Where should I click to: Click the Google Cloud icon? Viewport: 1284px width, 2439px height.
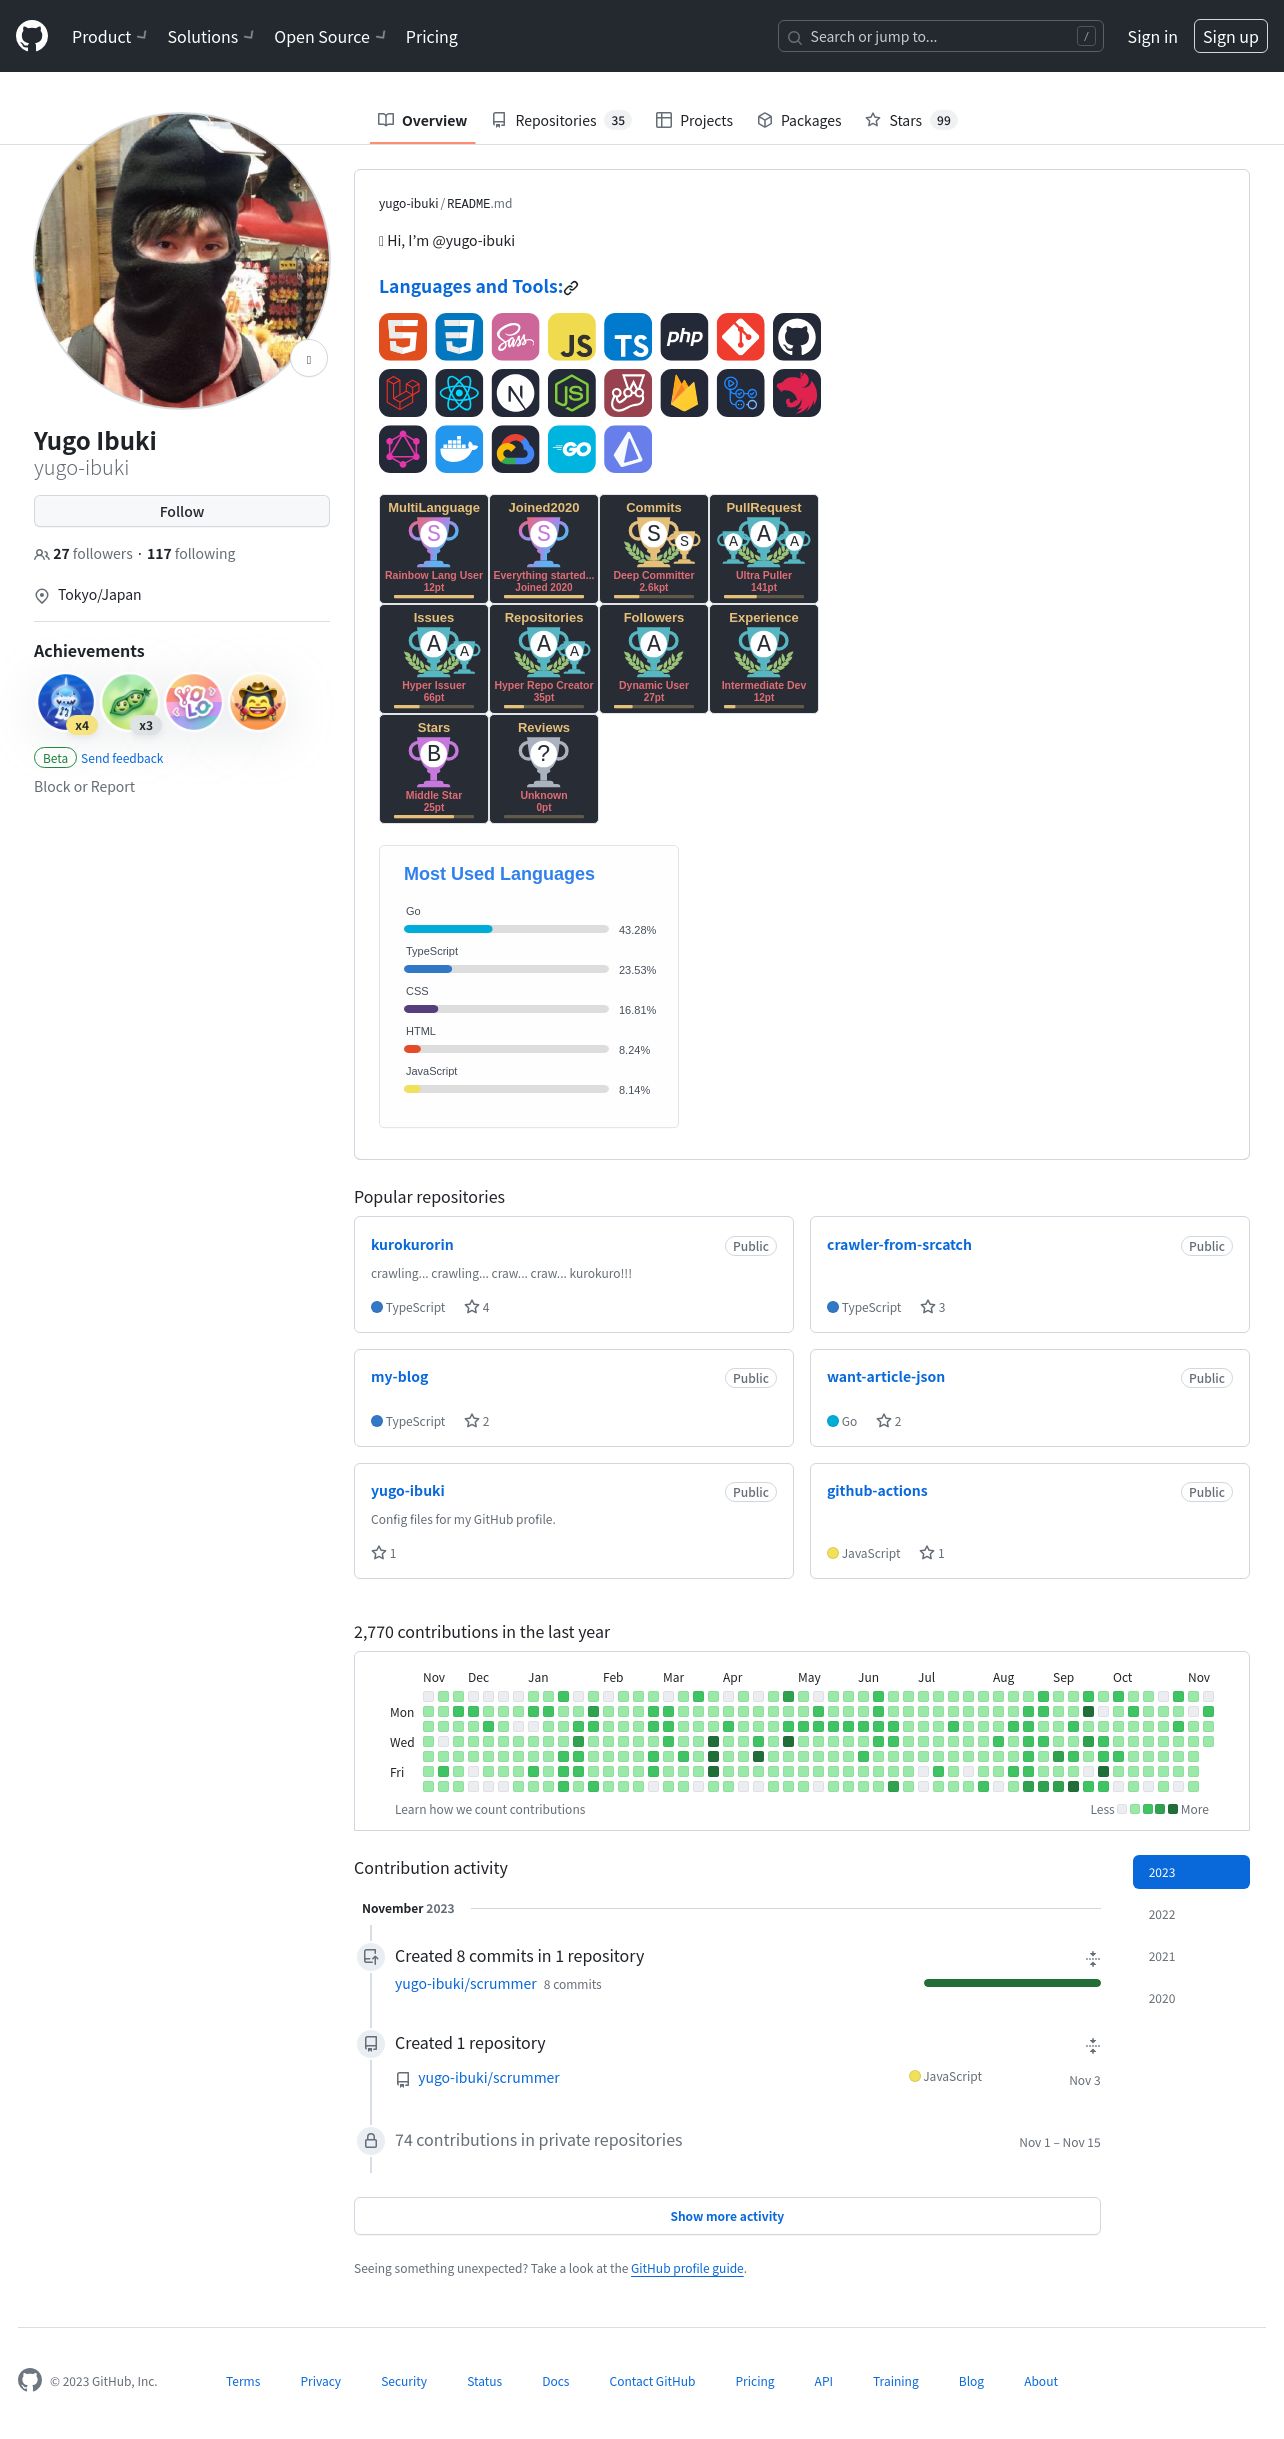tap(515, 449)
